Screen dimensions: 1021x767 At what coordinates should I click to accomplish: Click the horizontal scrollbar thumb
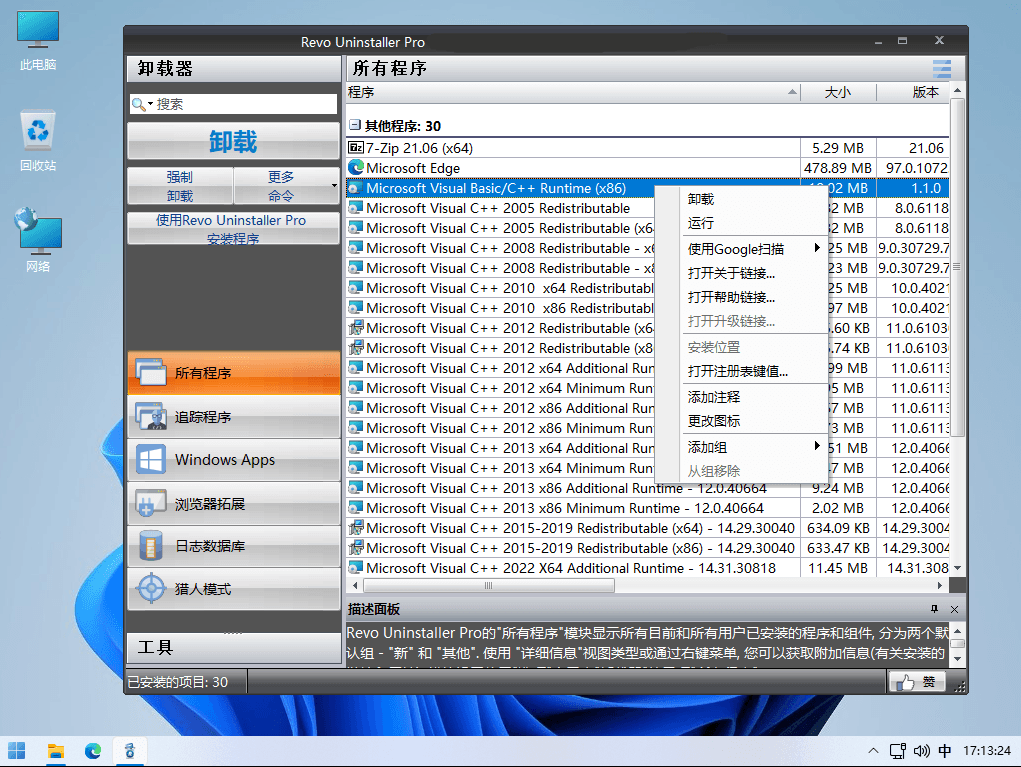[x=488, y=586]
